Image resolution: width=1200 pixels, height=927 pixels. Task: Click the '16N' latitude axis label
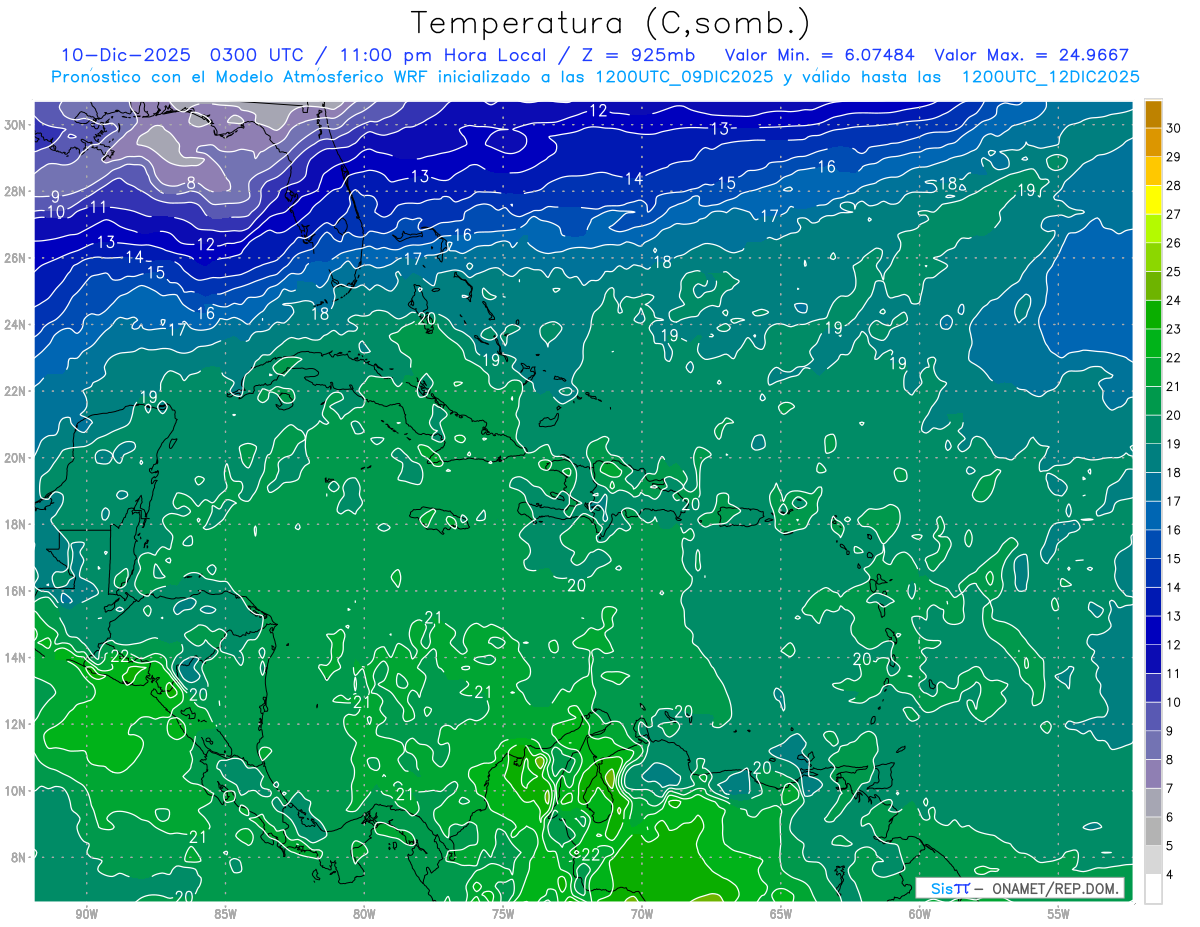(17, 590)
